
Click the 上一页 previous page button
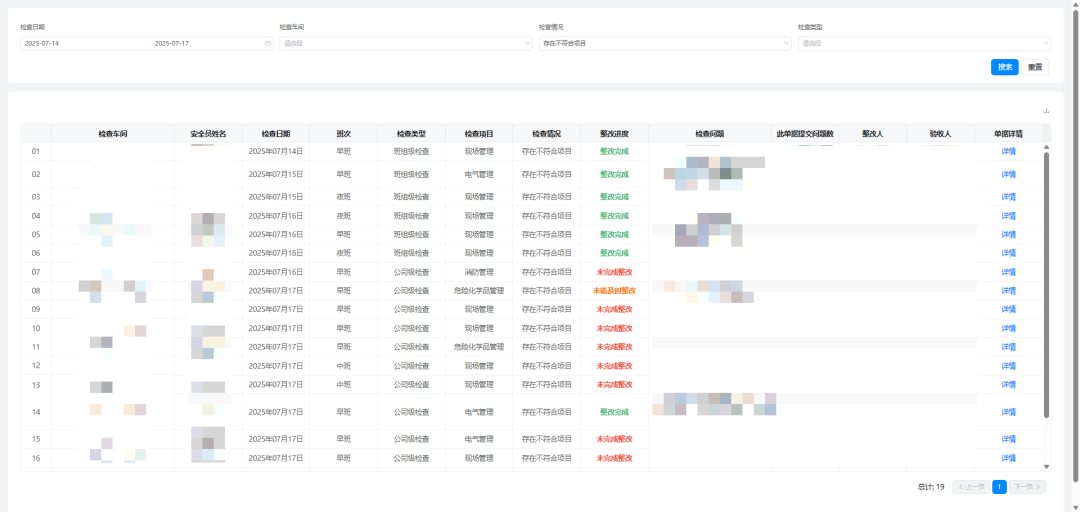pos(970,487)
